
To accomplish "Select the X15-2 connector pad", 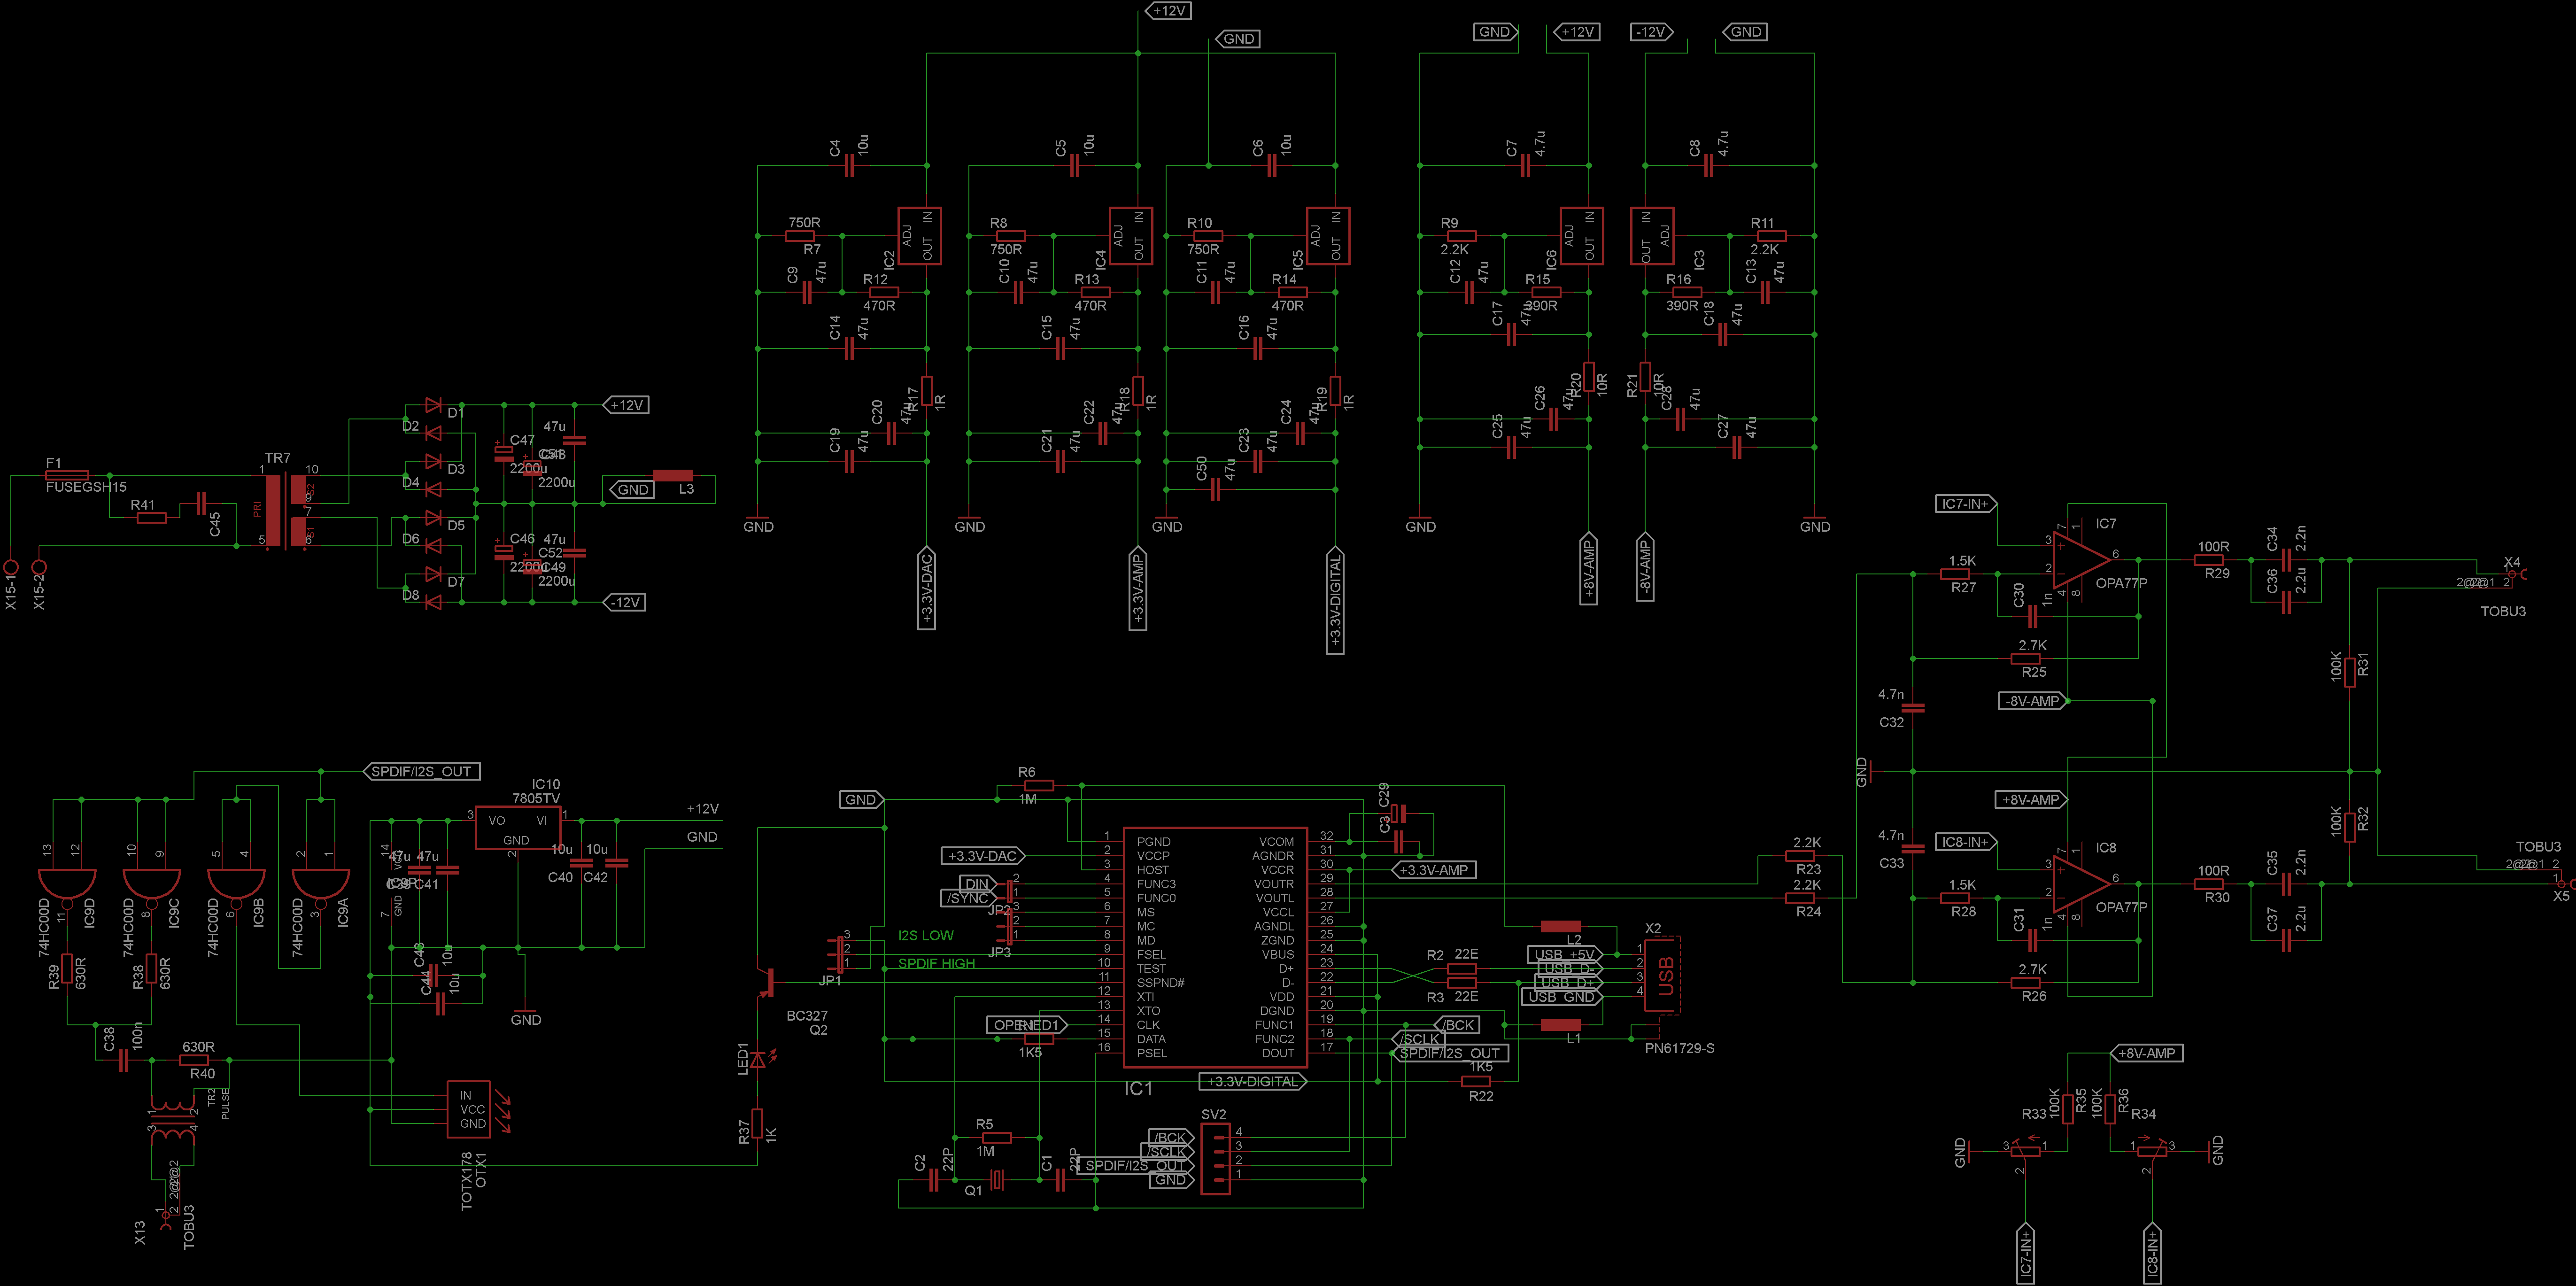I will tap(39, 567).
